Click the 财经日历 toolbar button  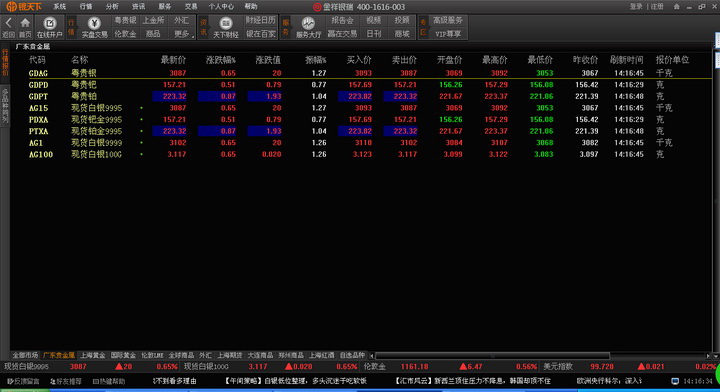click(x=260, y=21)
